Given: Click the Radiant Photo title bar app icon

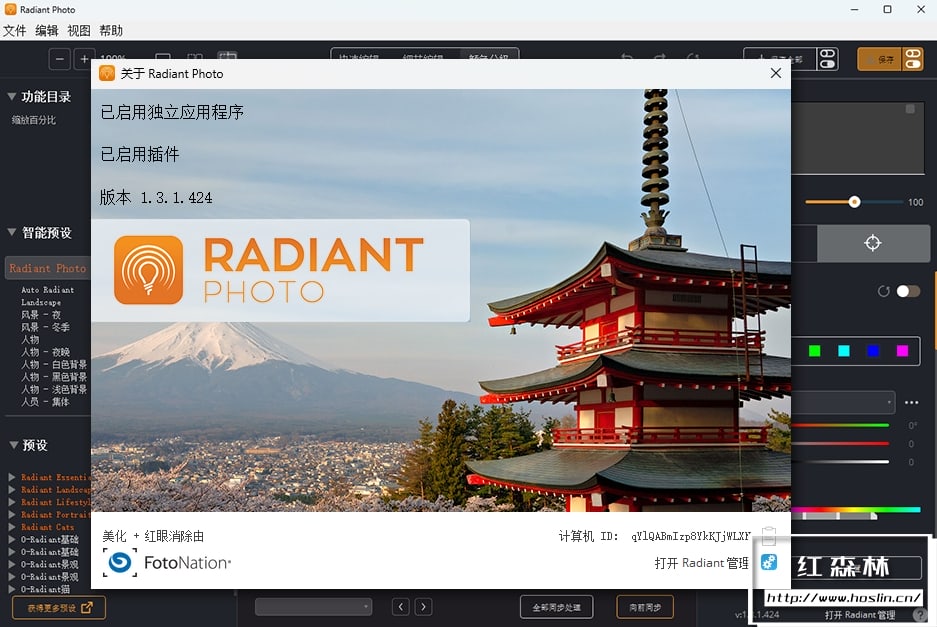Looking at the screenshot, I should pyautogui.click(x=10, y=10).
